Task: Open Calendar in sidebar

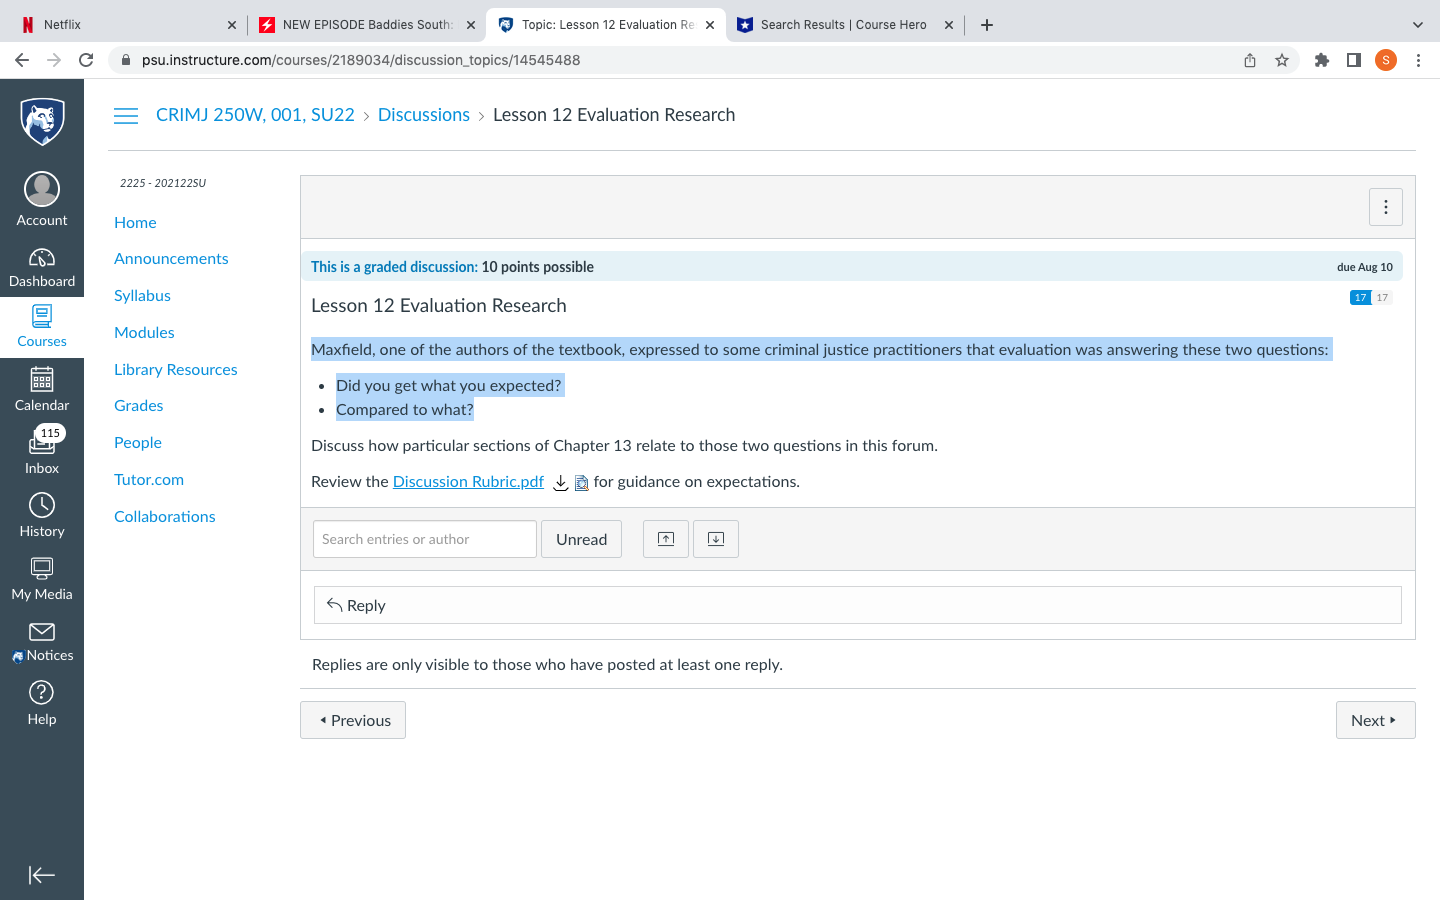Action: pyautogui.click(x=42, y=390)
